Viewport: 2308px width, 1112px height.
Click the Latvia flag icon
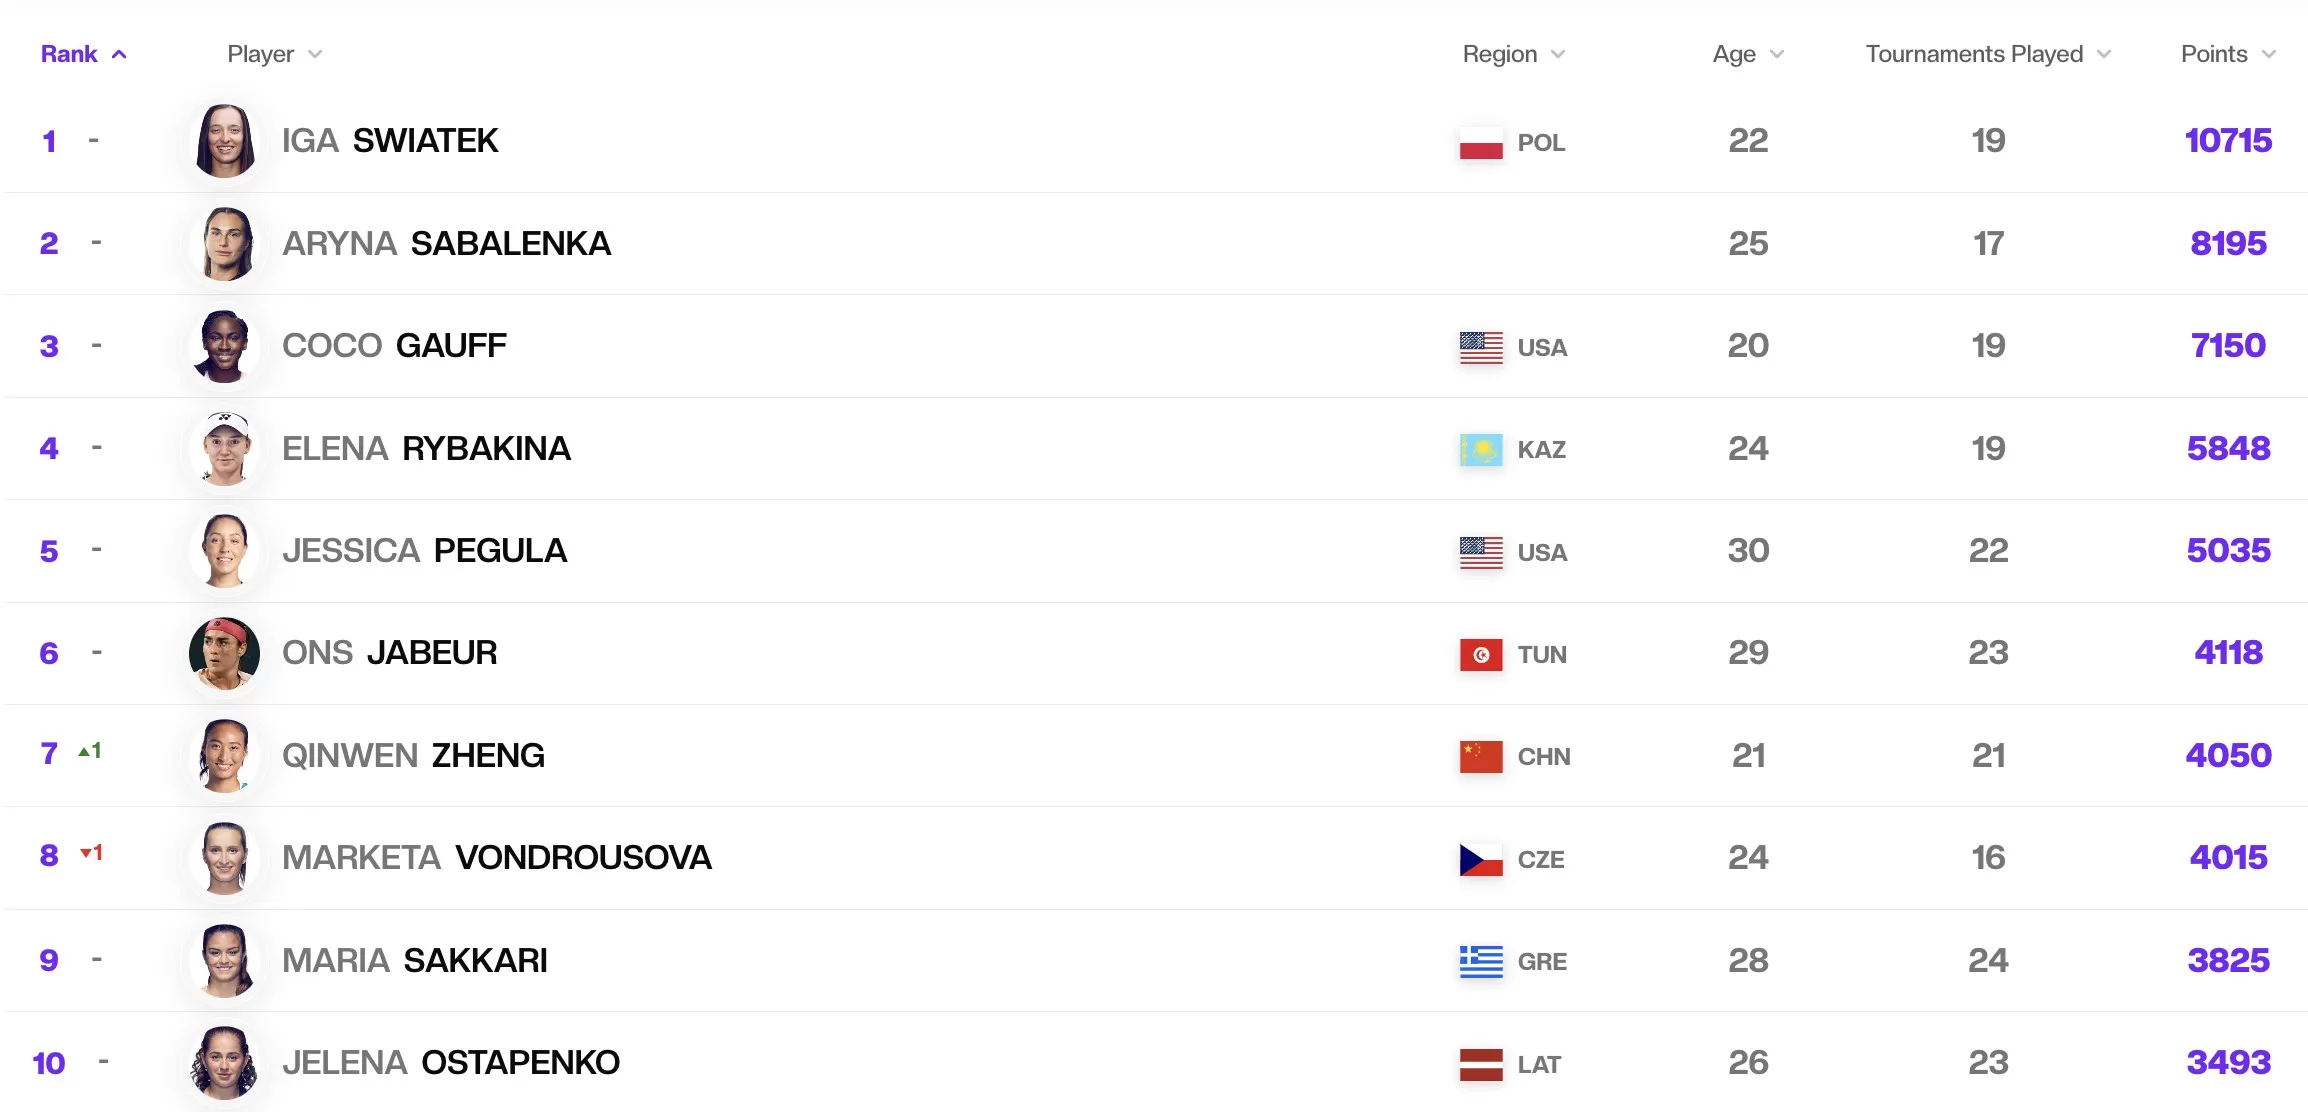pyautogui.click(x=1480, y=1065)
